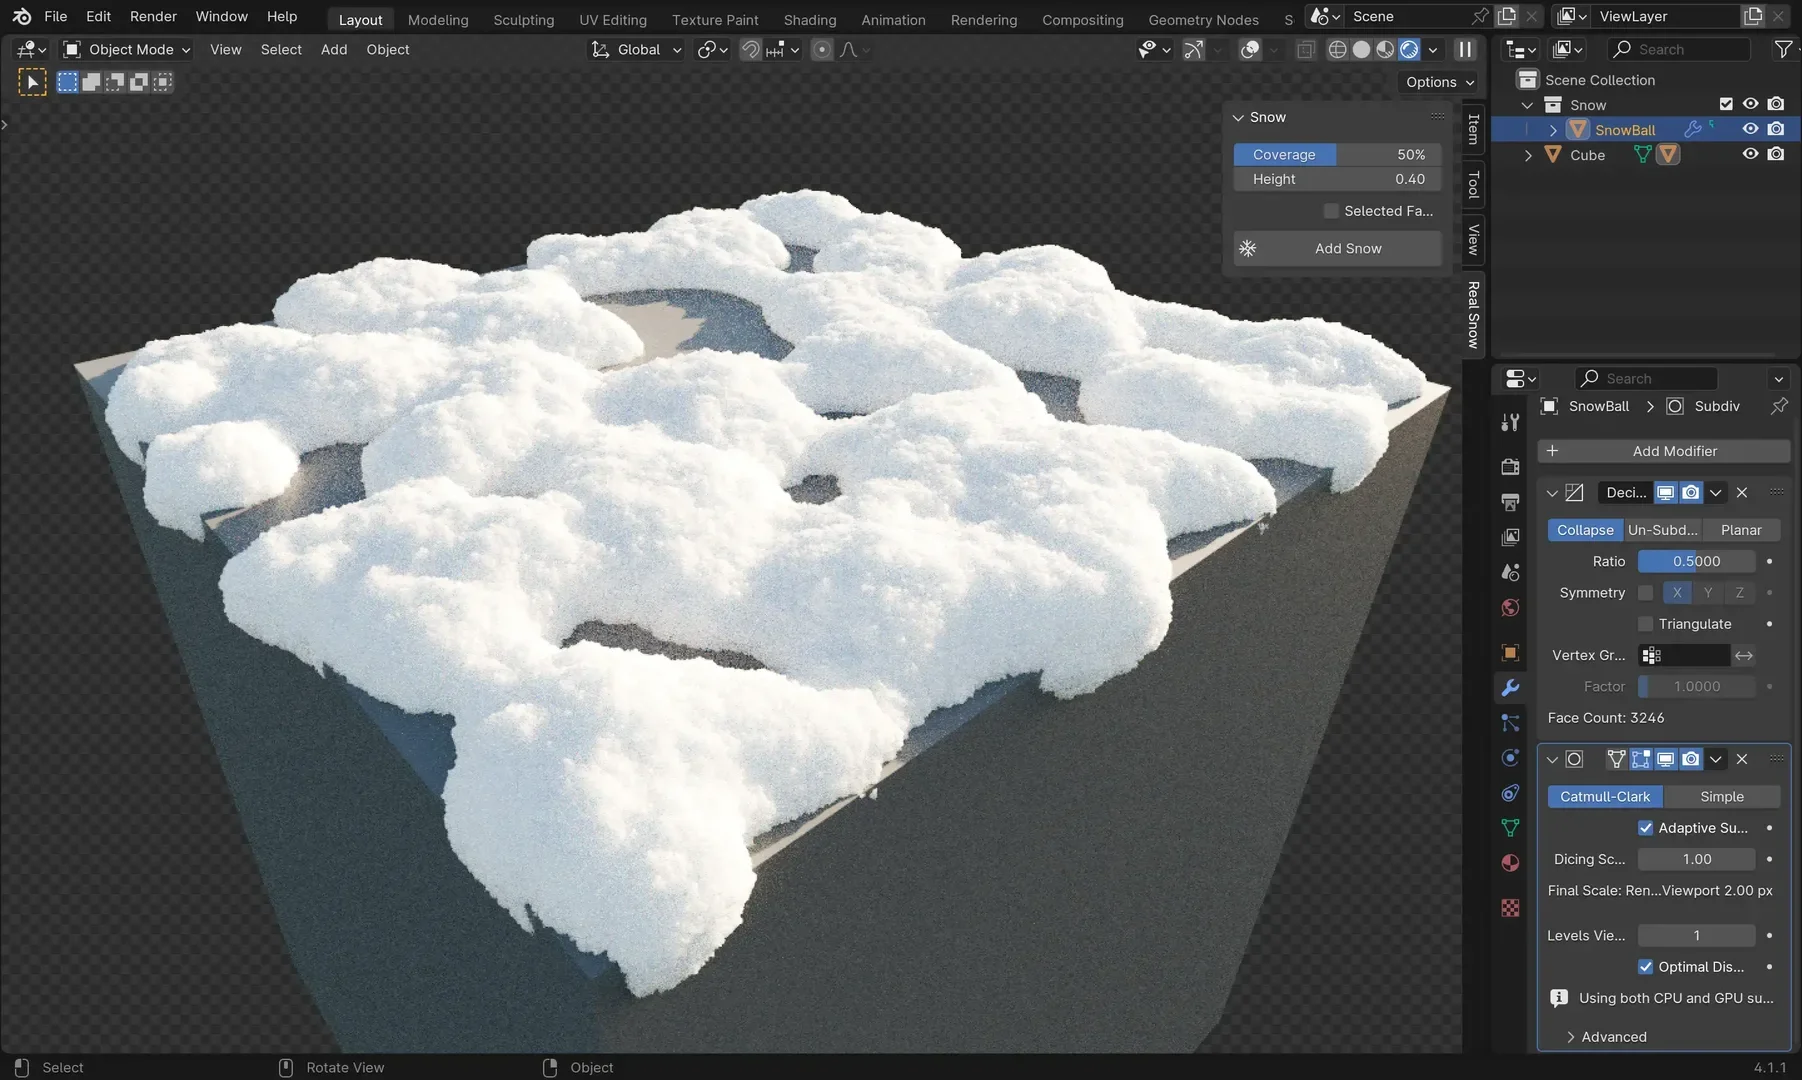The image size is (1802, 1080).
Task: Open the Particles properties tab icon
Action: click(x=1510, y=723)
